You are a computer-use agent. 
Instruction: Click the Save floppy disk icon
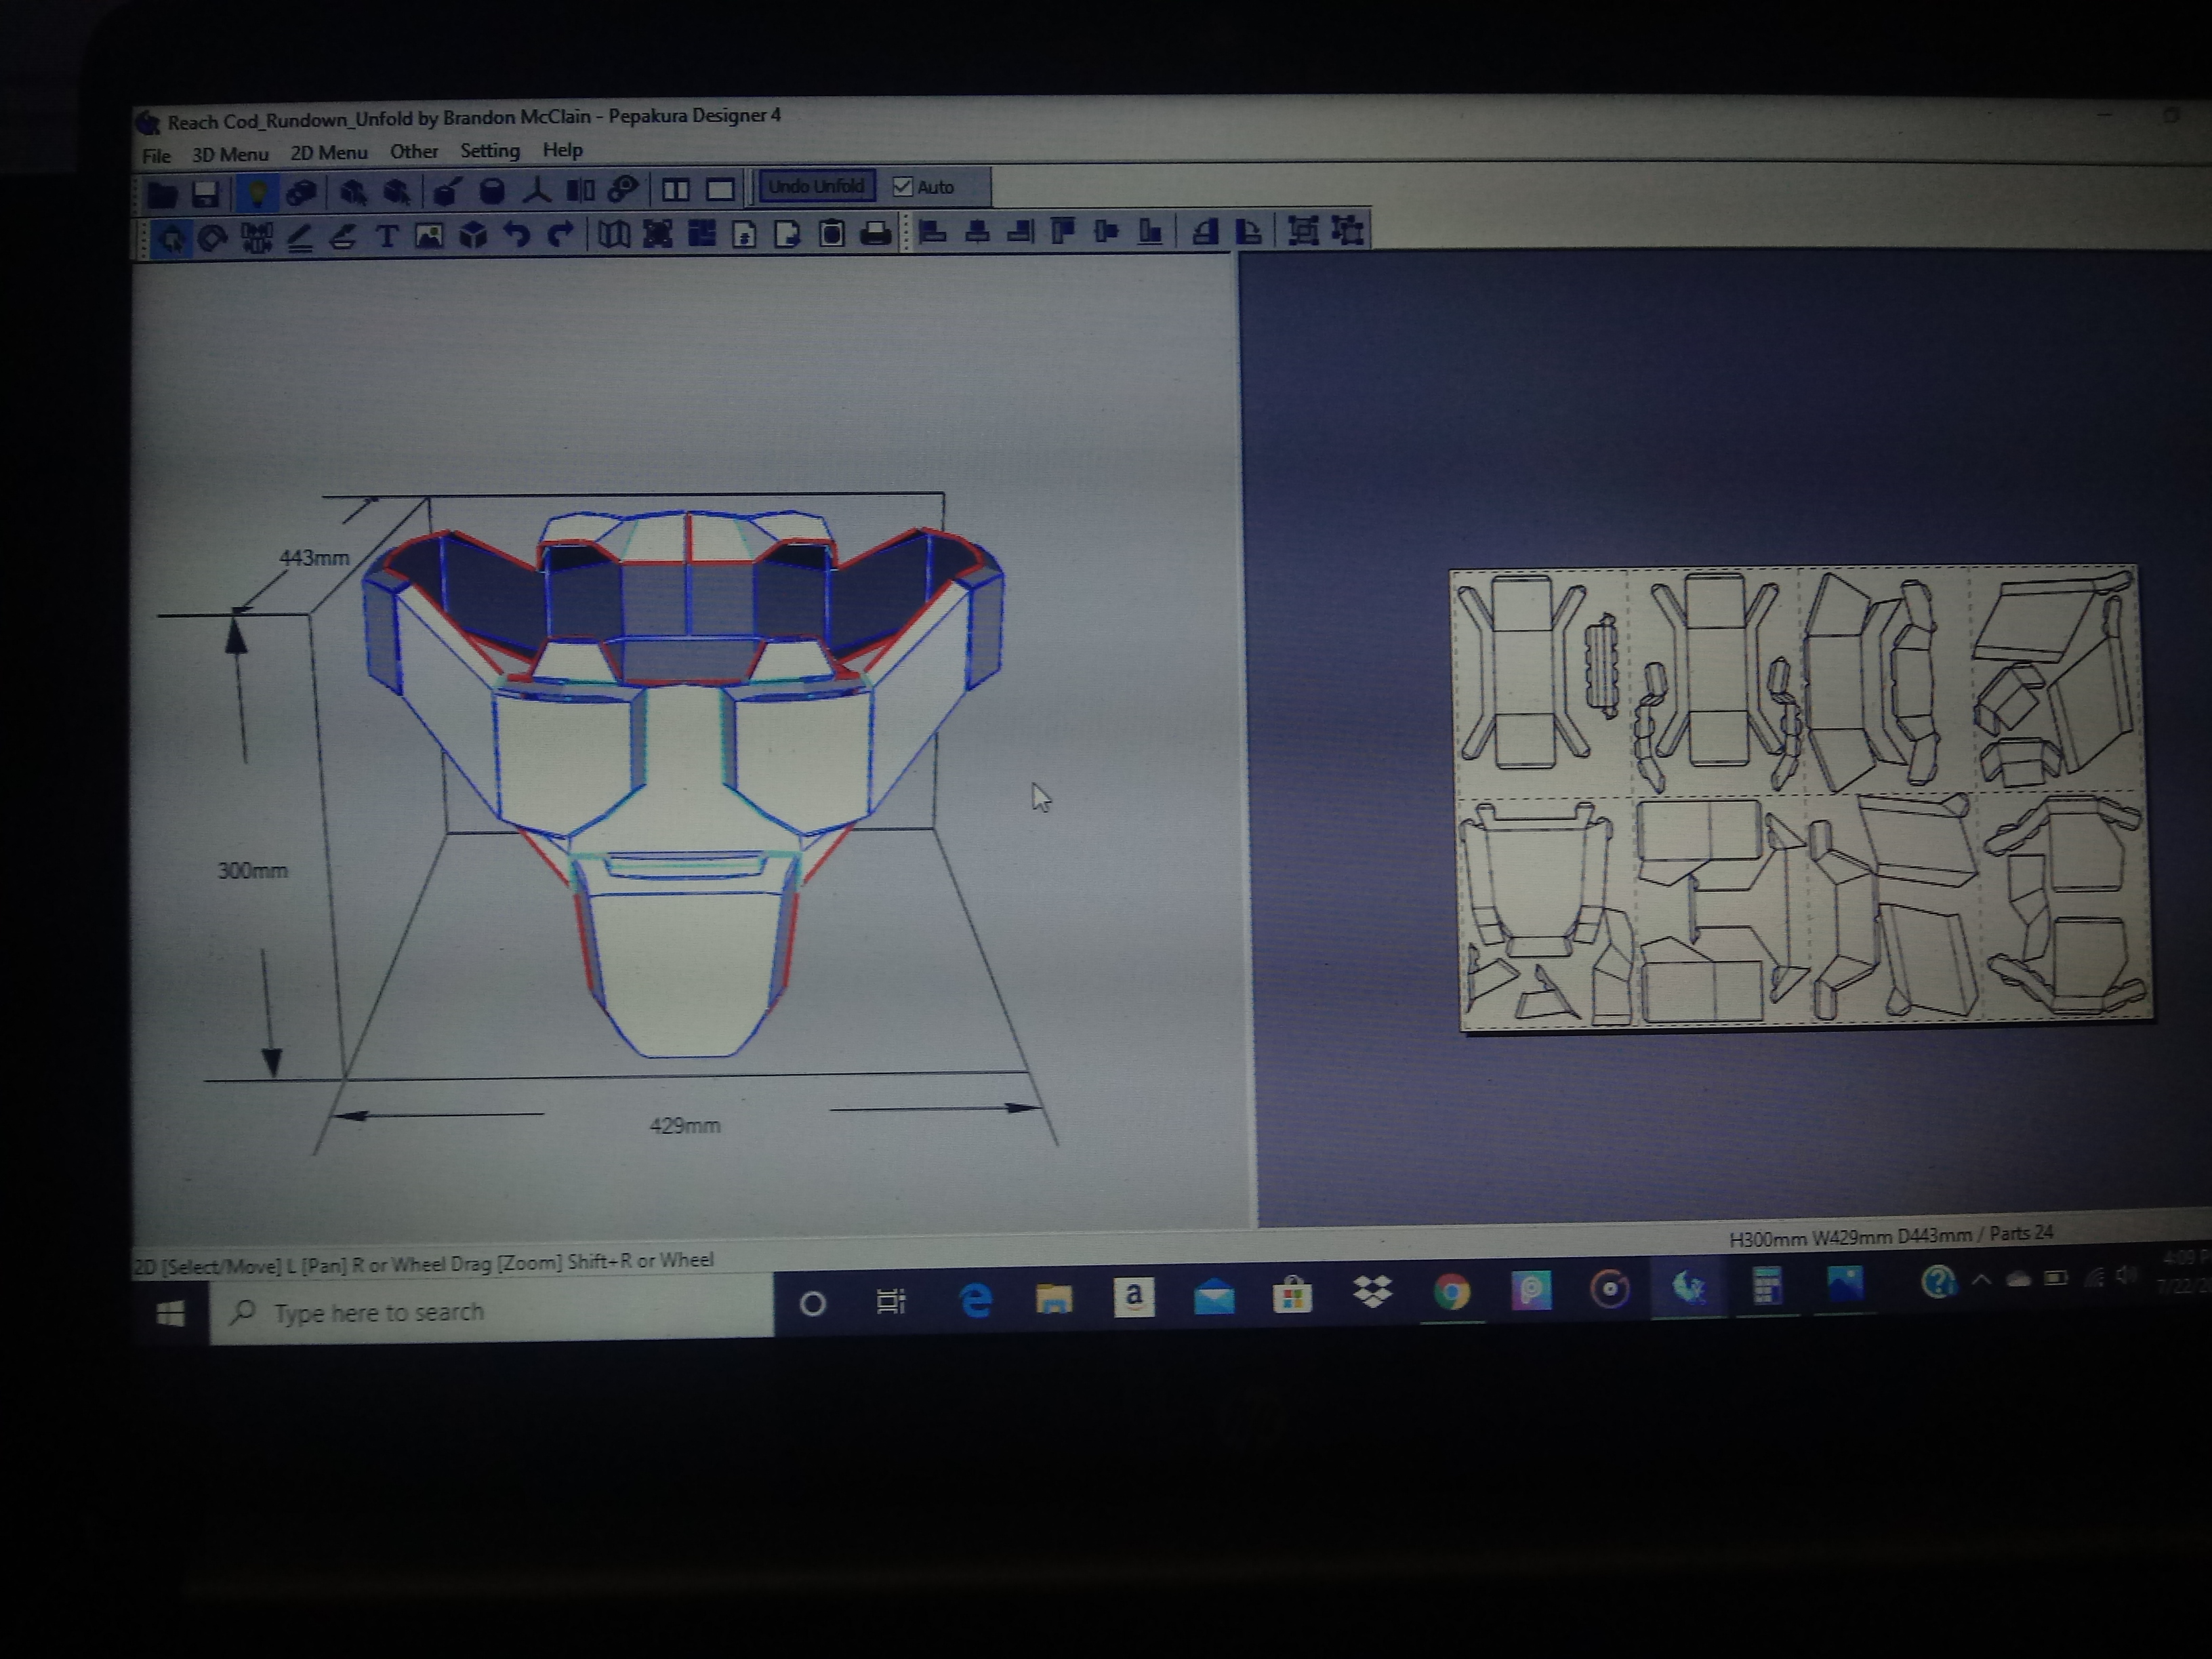point(206,194)
